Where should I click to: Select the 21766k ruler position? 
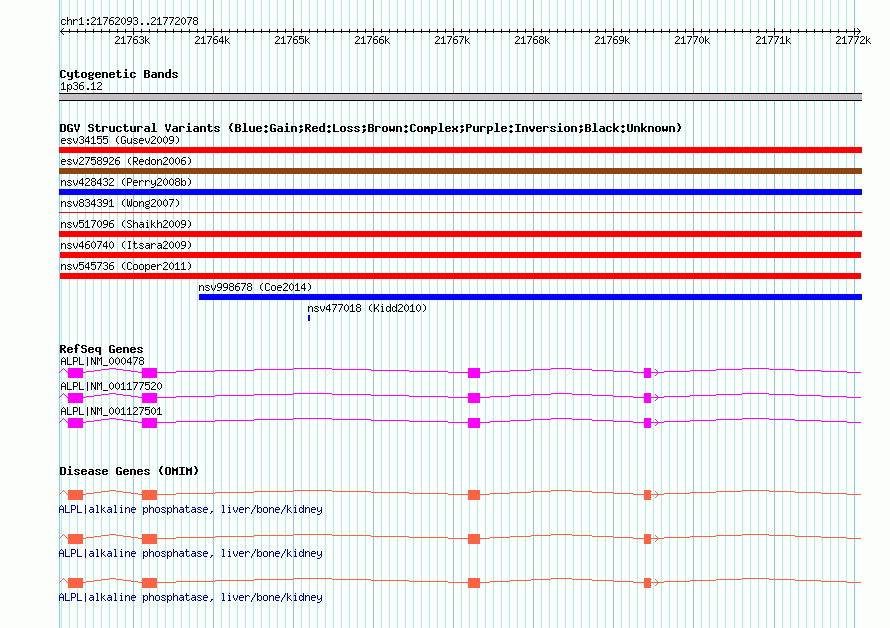[x=372, y=40]
